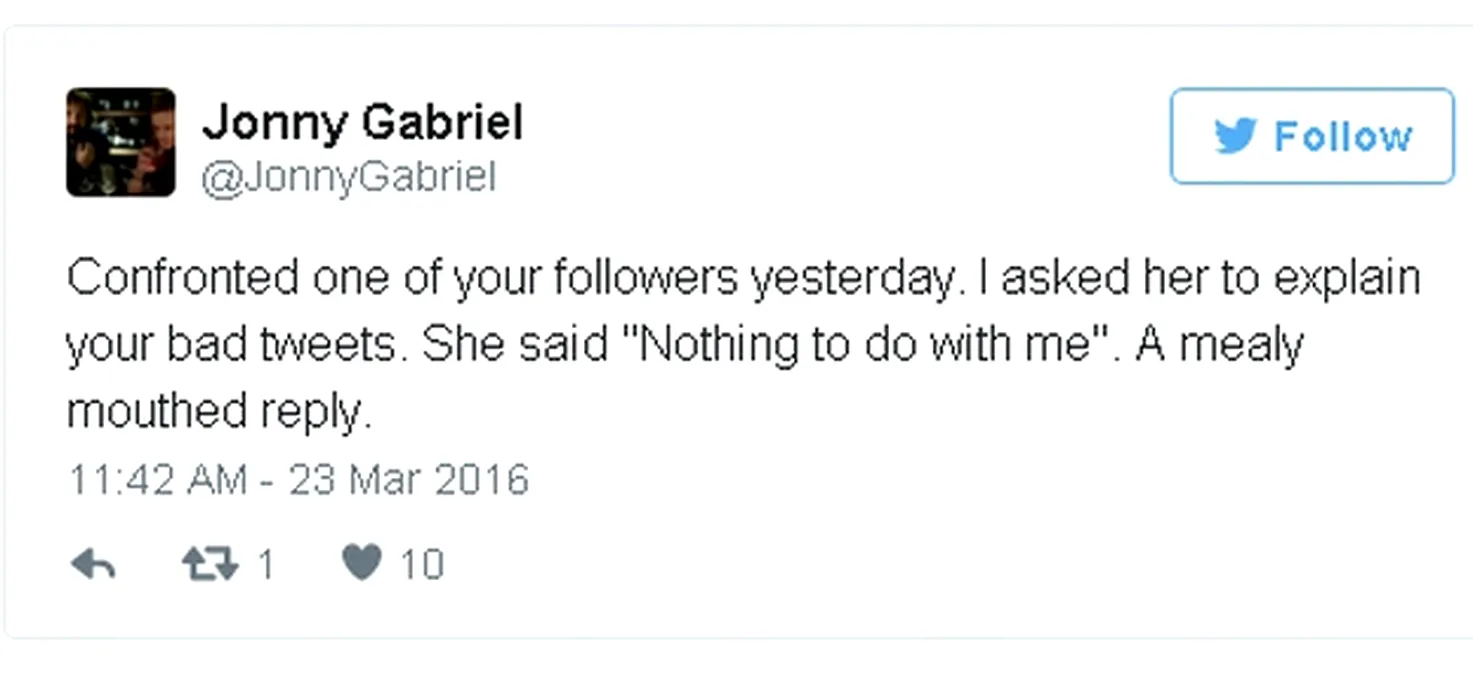
Task: Click the words mouthed reply on last line
Action: tap(218, 411)
